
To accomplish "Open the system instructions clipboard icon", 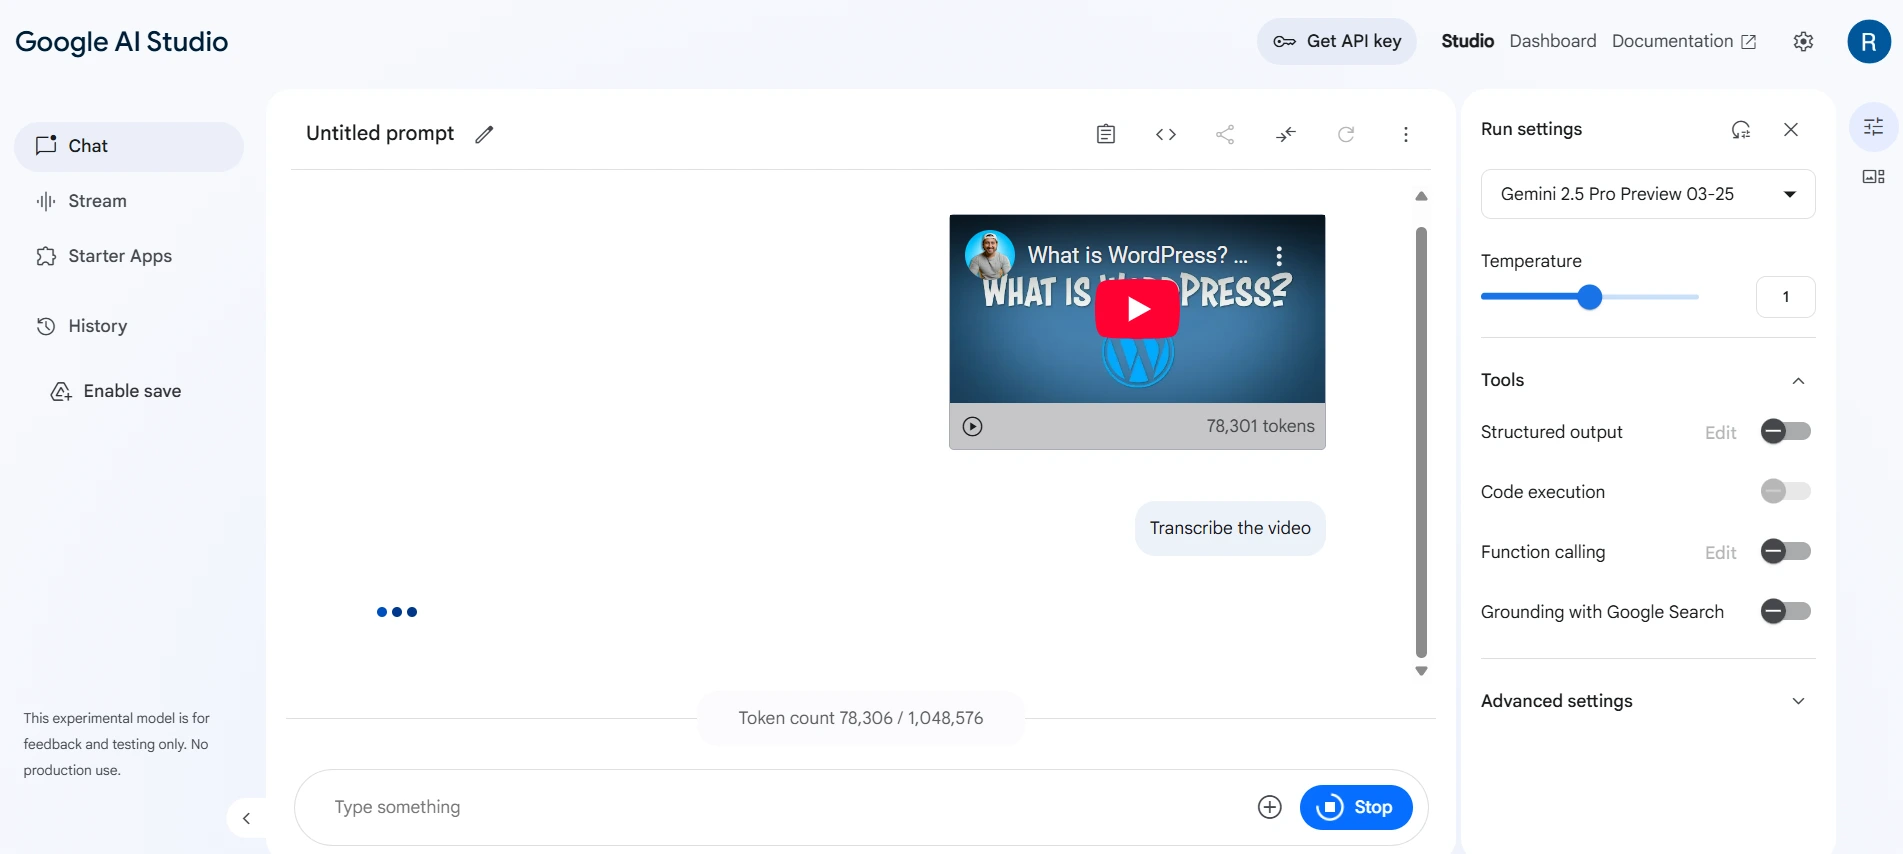I will (1105, 134).
